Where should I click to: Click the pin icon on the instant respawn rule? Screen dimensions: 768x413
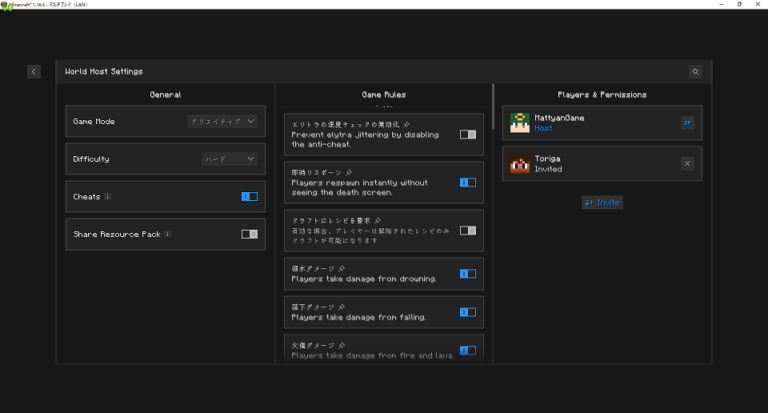pos(348,173)
